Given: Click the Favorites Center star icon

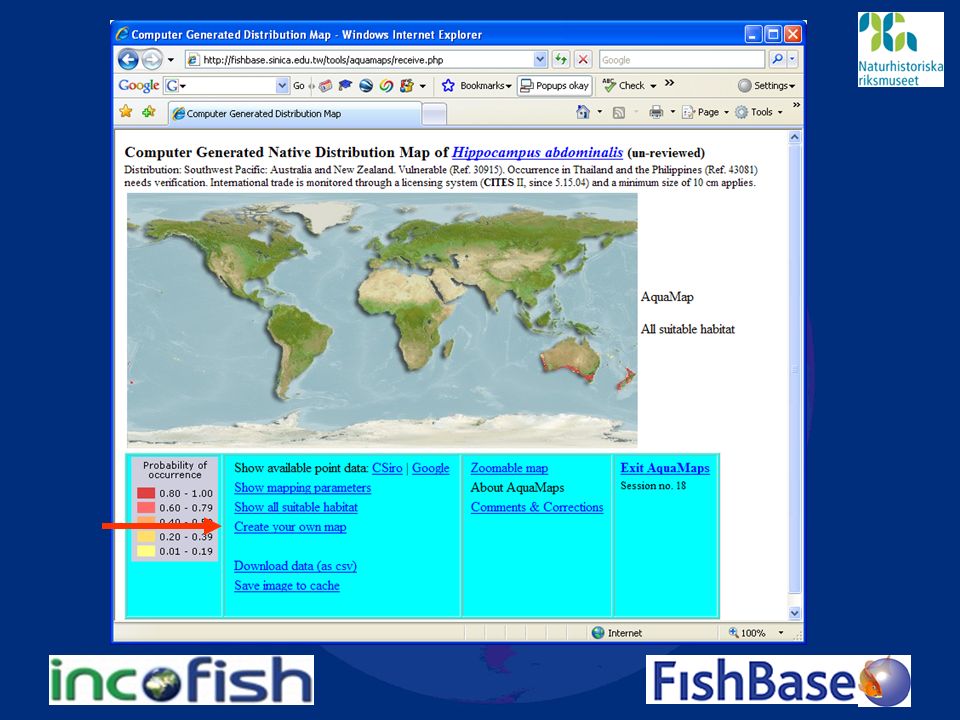Looking at the screenshot, I should coord(126,111).
